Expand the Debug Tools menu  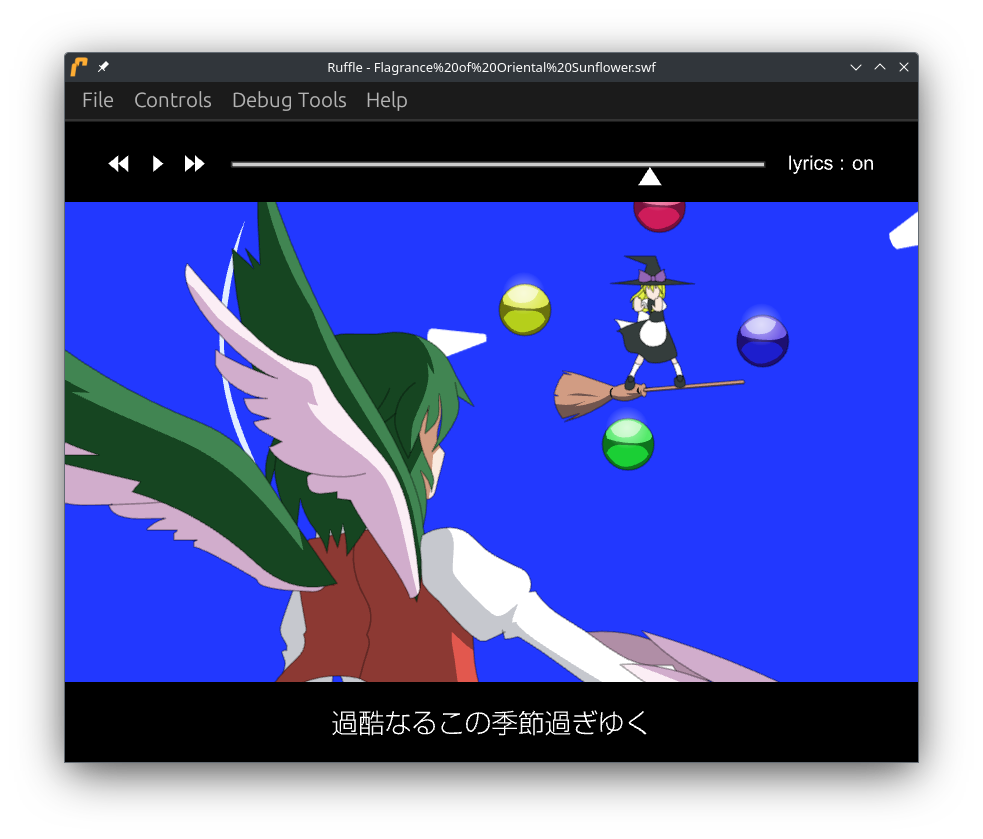289,100
